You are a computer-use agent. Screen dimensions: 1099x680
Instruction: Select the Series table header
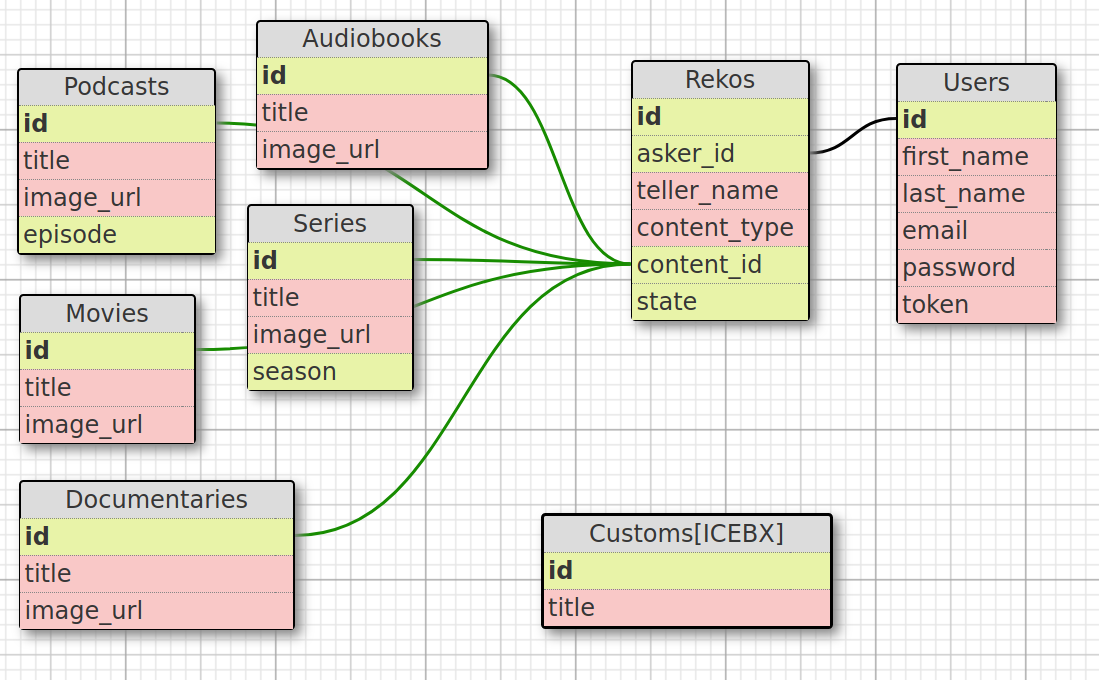click(330, 224)
